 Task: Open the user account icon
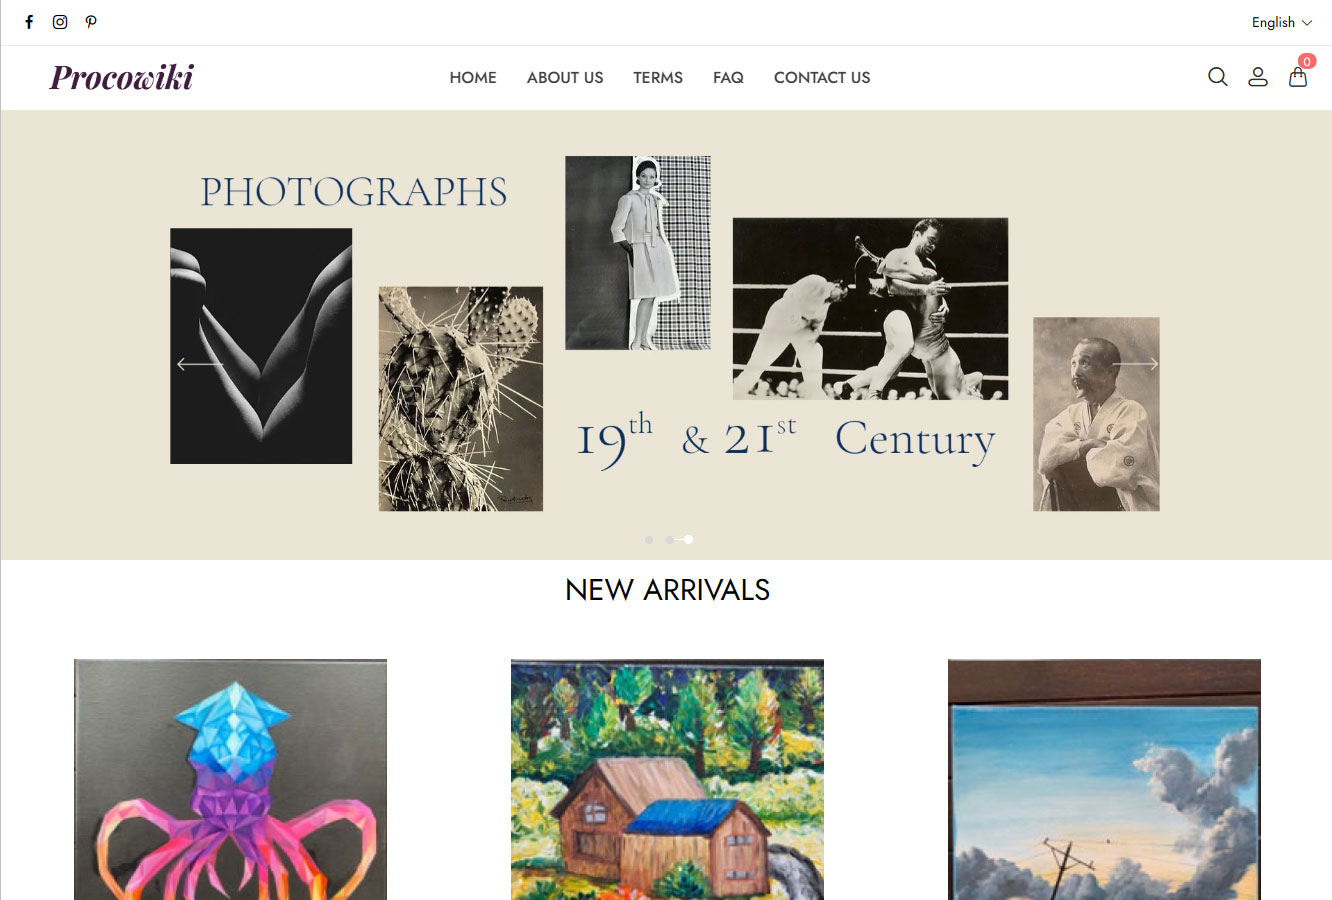[1258, 77]
